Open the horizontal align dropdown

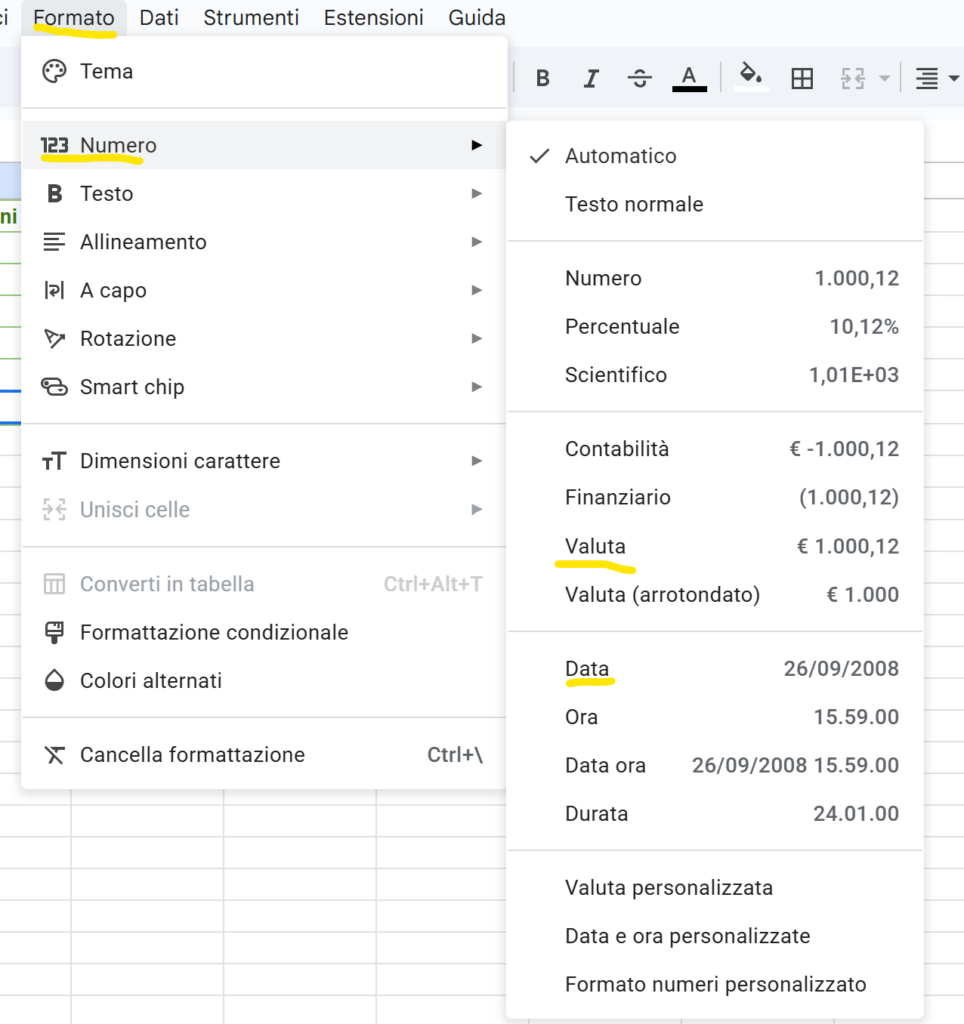(x=937, y=79)
